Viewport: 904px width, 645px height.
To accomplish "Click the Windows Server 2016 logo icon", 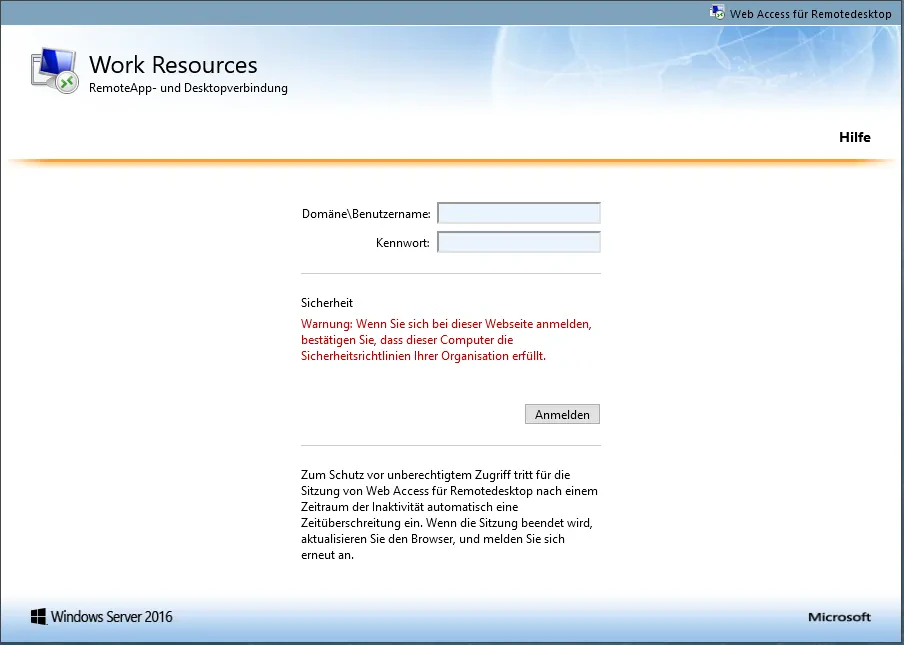I will [x=39, y=616].
